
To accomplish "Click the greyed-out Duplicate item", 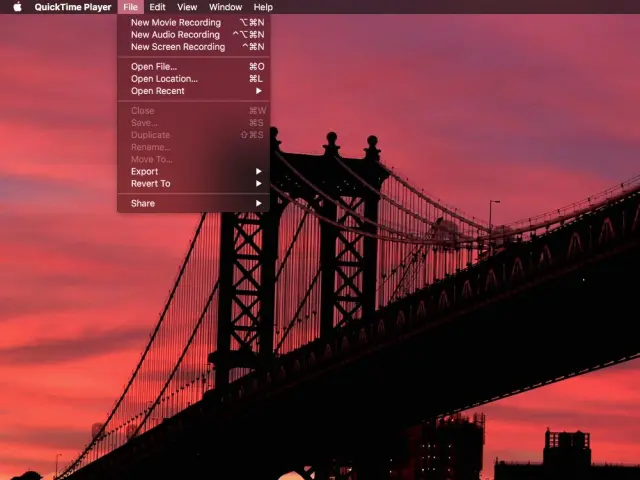I will point(193,135).
